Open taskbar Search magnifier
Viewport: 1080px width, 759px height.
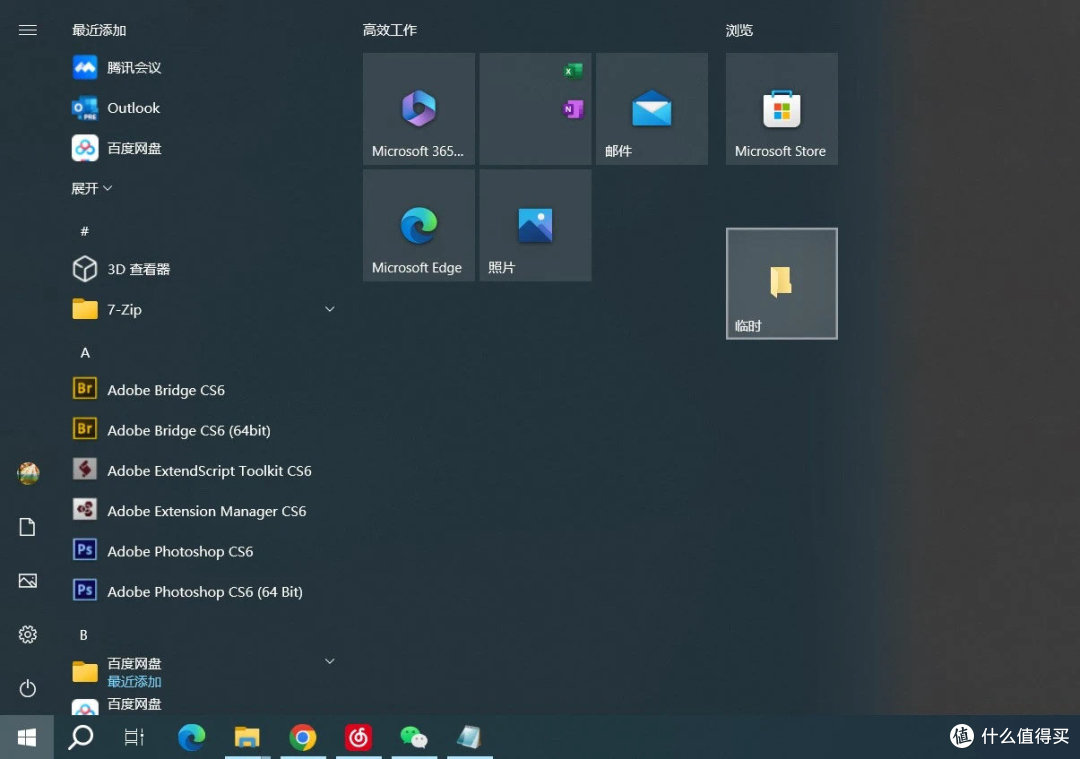point(81,737)
